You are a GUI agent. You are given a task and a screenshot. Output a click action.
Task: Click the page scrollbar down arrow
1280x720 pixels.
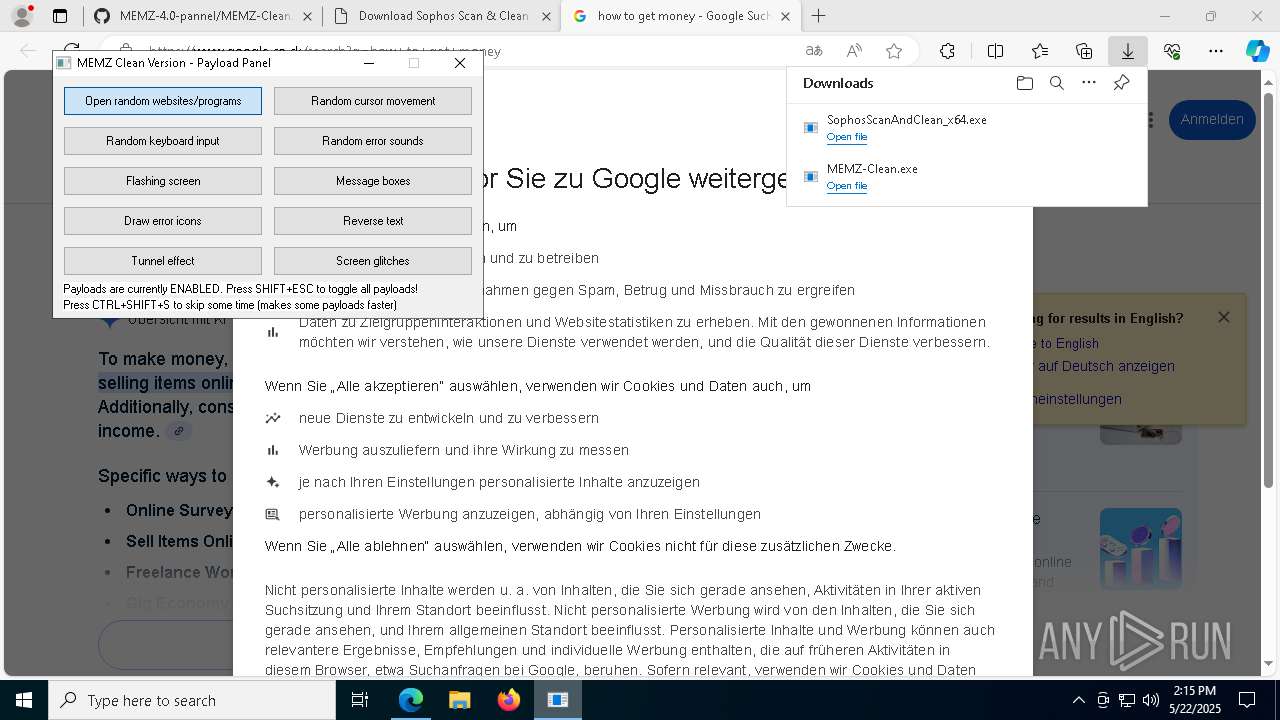click(1270, 663)
